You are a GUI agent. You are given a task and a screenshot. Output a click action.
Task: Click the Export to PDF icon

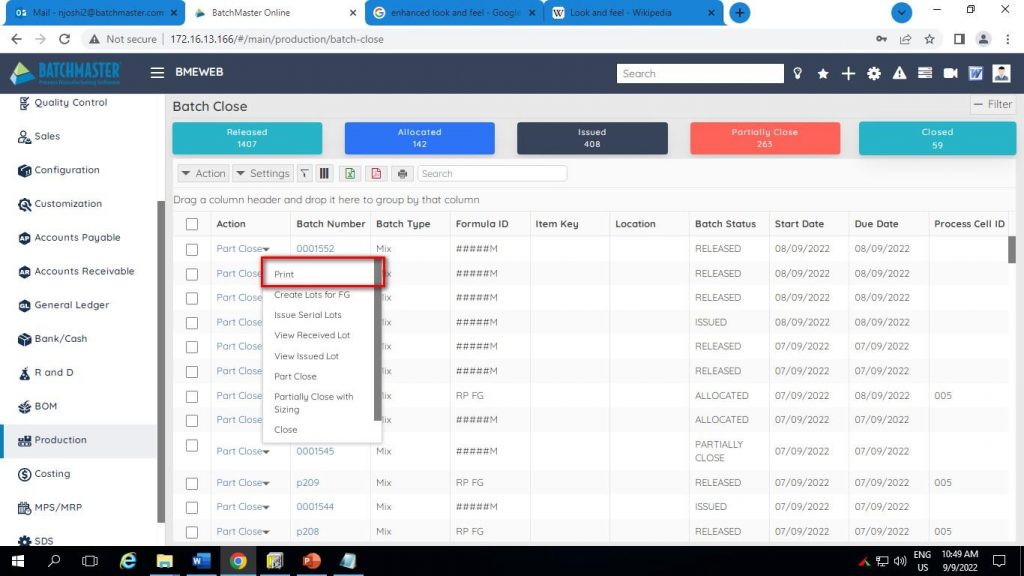pos(376,174)
